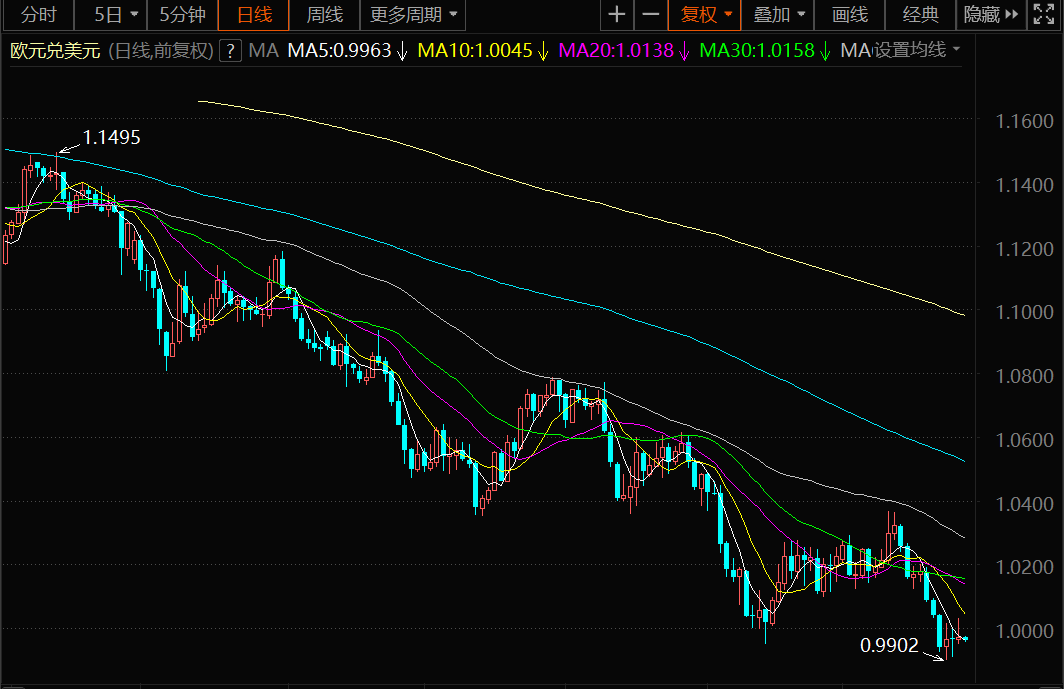Expand the 更多周期 dropdown
Image resolution: width=1064 pixels, height=689 pixels.
(413, 14)
